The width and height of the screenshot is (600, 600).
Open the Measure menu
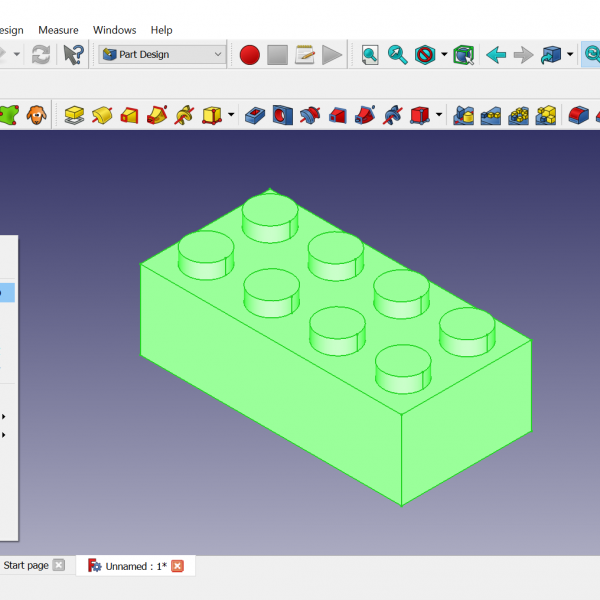(58, 30)
